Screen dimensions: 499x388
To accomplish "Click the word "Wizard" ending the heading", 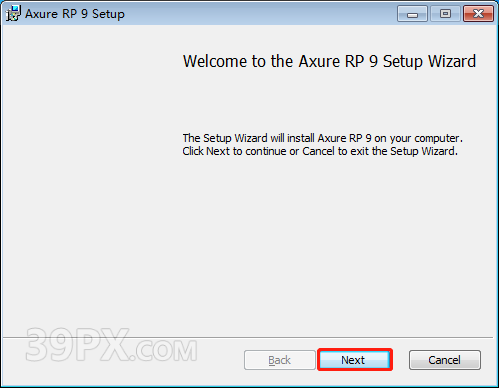I will coord(452,62).
